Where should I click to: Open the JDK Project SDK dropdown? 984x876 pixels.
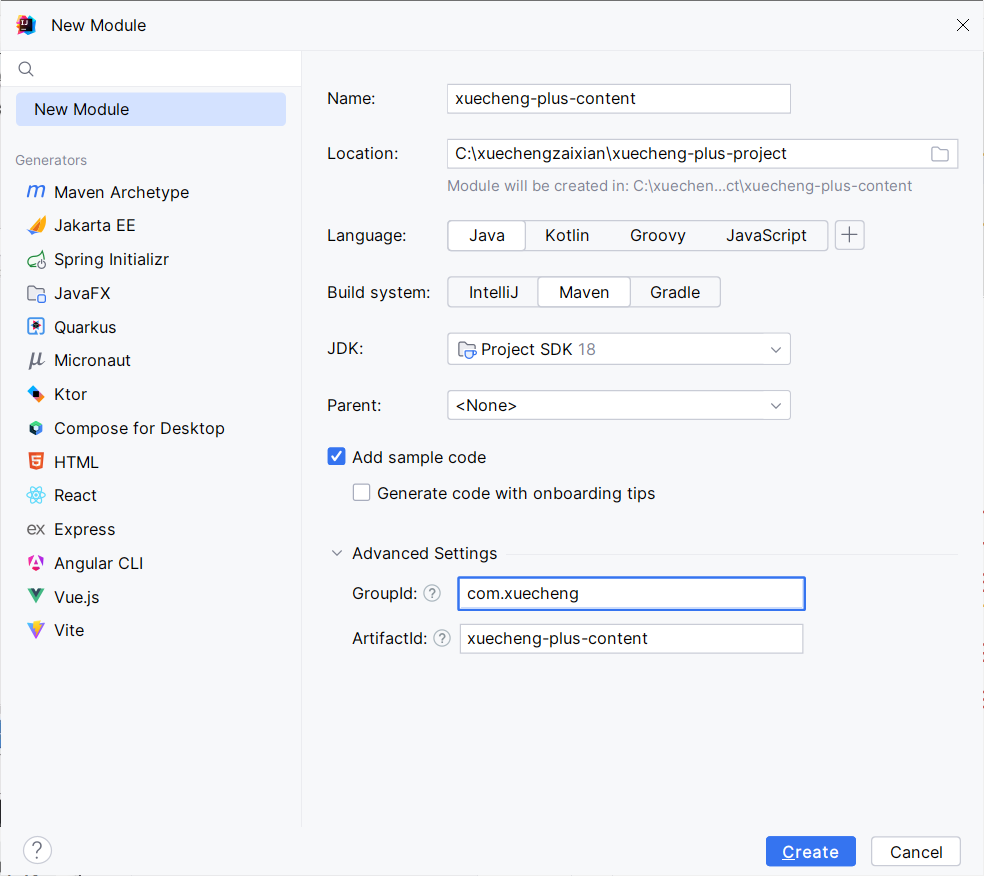(619, 349)
